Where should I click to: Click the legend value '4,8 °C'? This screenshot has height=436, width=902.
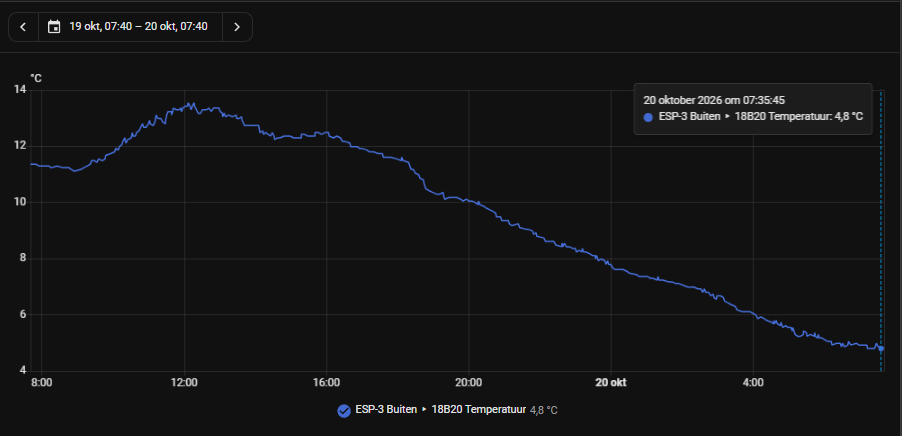point(544,411)
